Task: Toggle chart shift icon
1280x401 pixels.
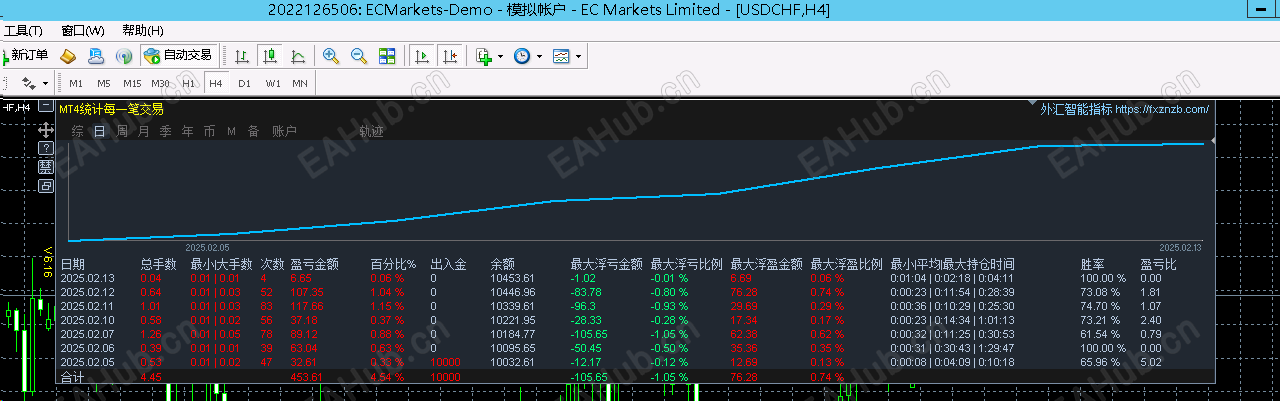Action: pyautogui.click(x=451, y=56)
